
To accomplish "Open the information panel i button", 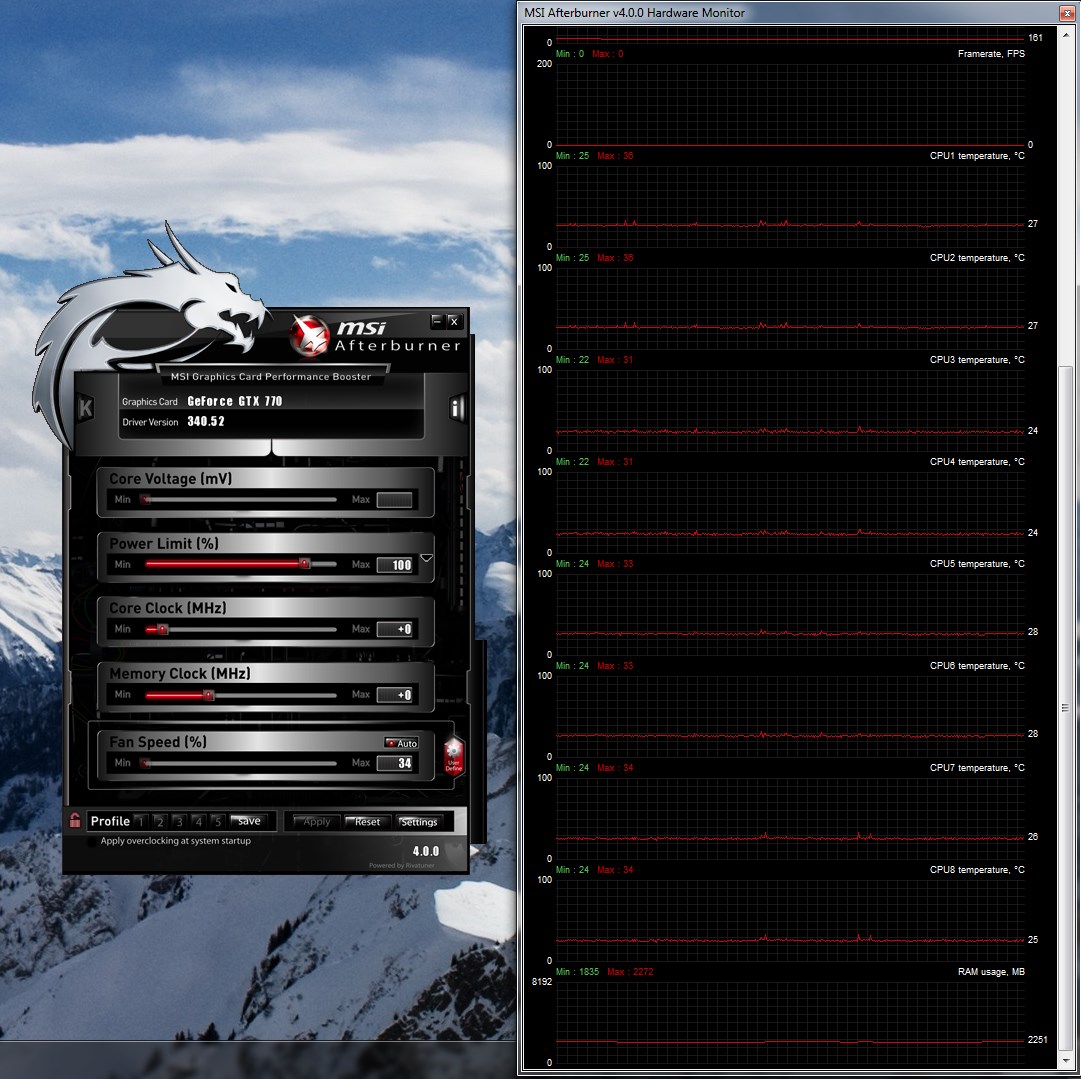I will (456, 407).
